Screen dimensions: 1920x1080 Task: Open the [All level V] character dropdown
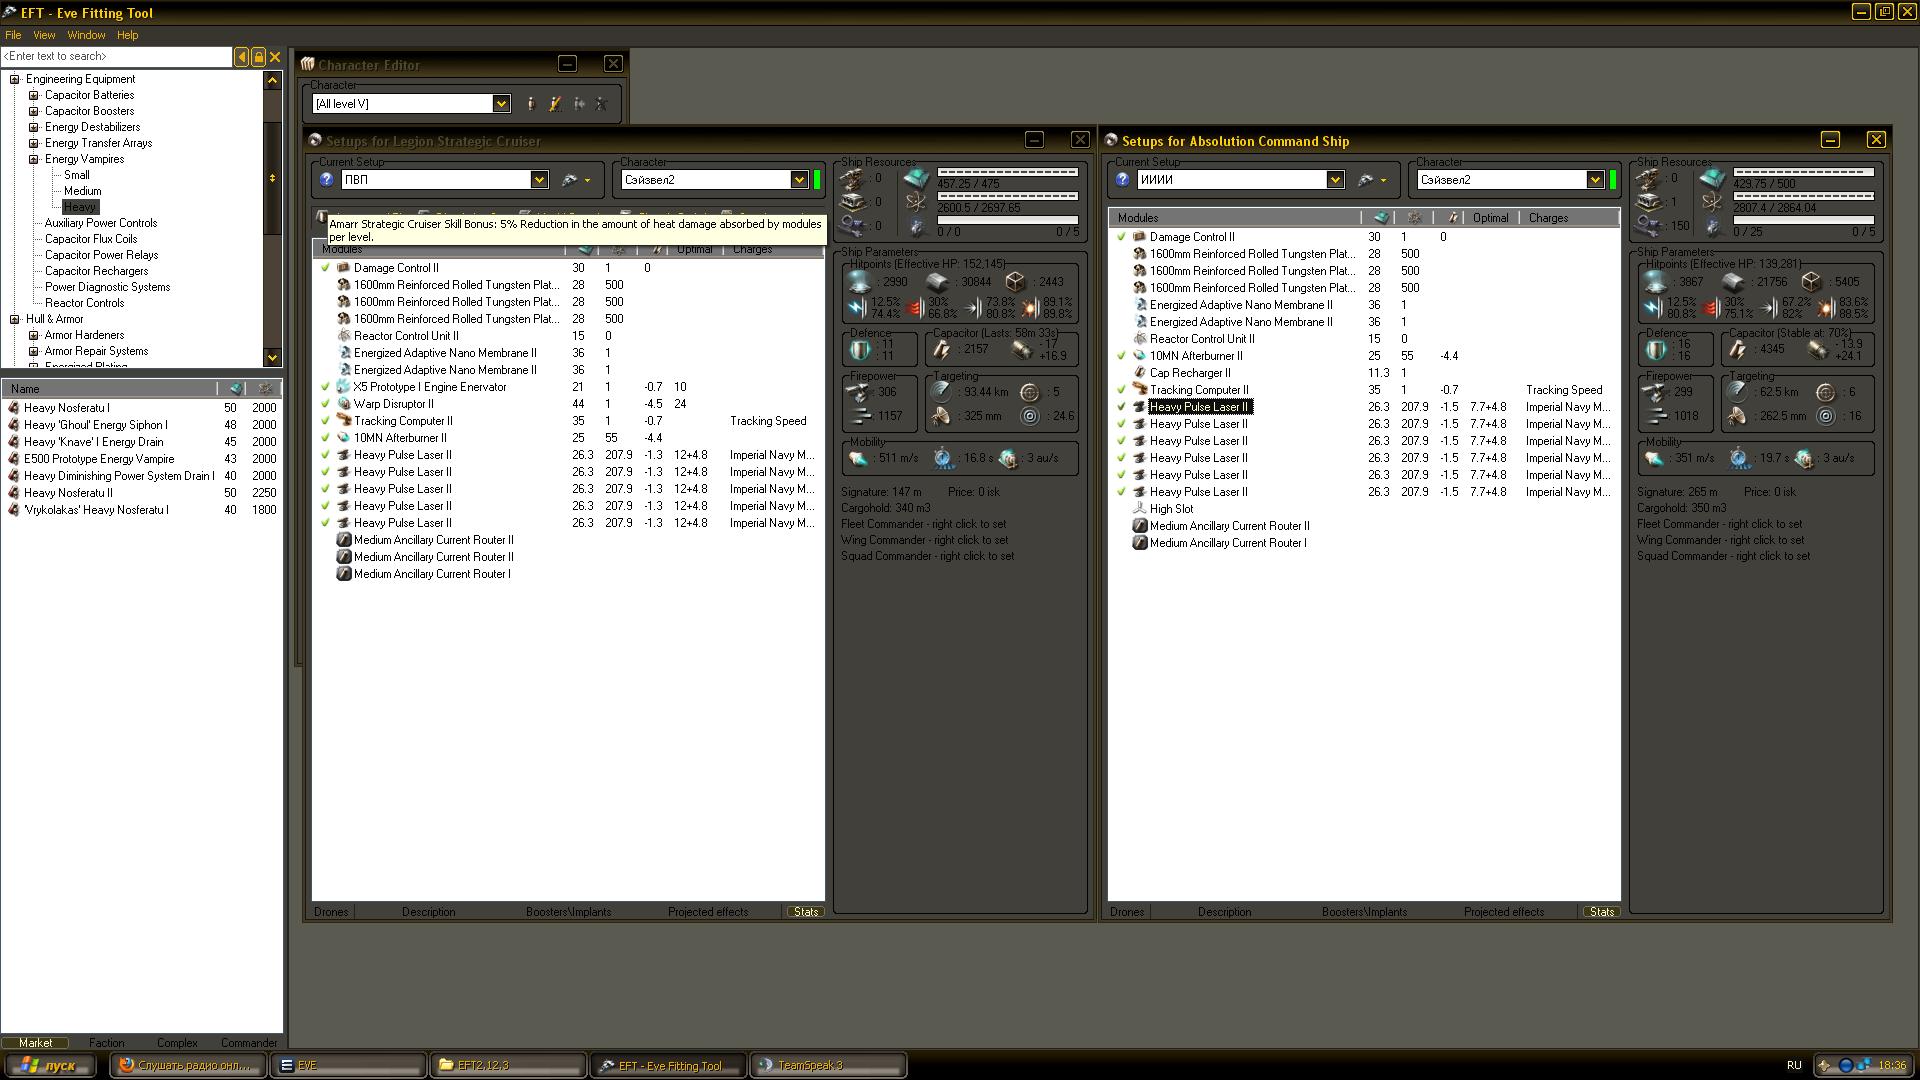click(x=501, y=104)
